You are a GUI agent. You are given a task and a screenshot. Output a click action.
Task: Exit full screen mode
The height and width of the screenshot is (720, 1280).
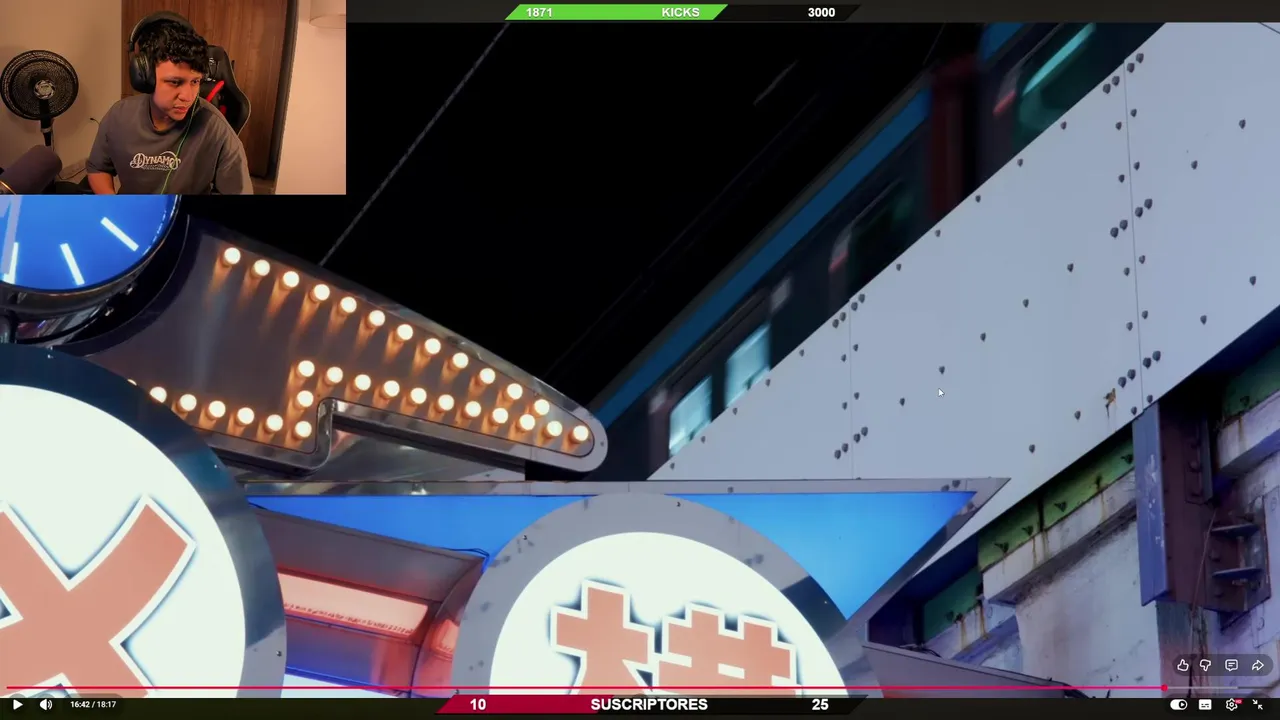tap(1258, 704)
